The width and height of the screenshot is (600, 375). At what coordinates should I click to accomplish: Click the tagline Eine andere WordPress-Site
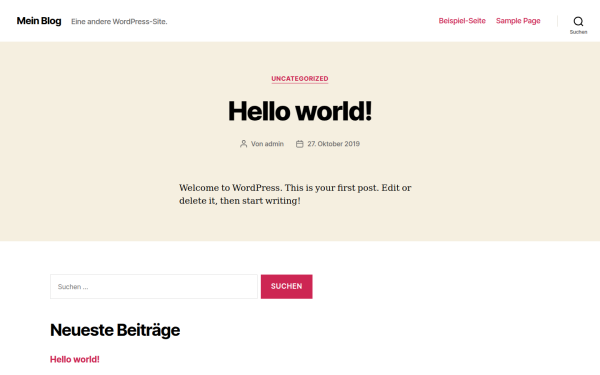point(119,22)
